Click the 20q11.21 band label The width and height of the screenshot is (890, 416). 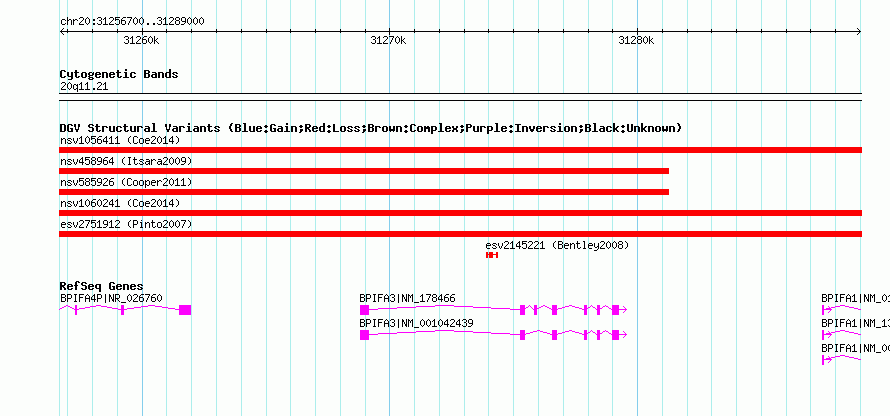(83, 87)
